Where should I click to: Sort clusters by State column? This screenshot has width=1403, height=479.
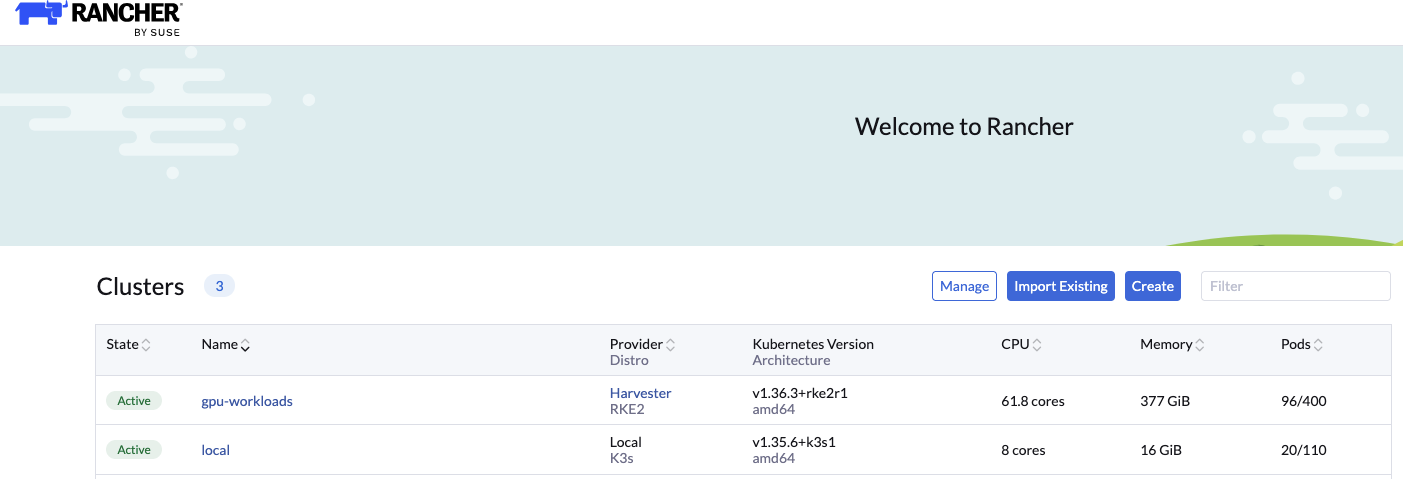[128, 344]
